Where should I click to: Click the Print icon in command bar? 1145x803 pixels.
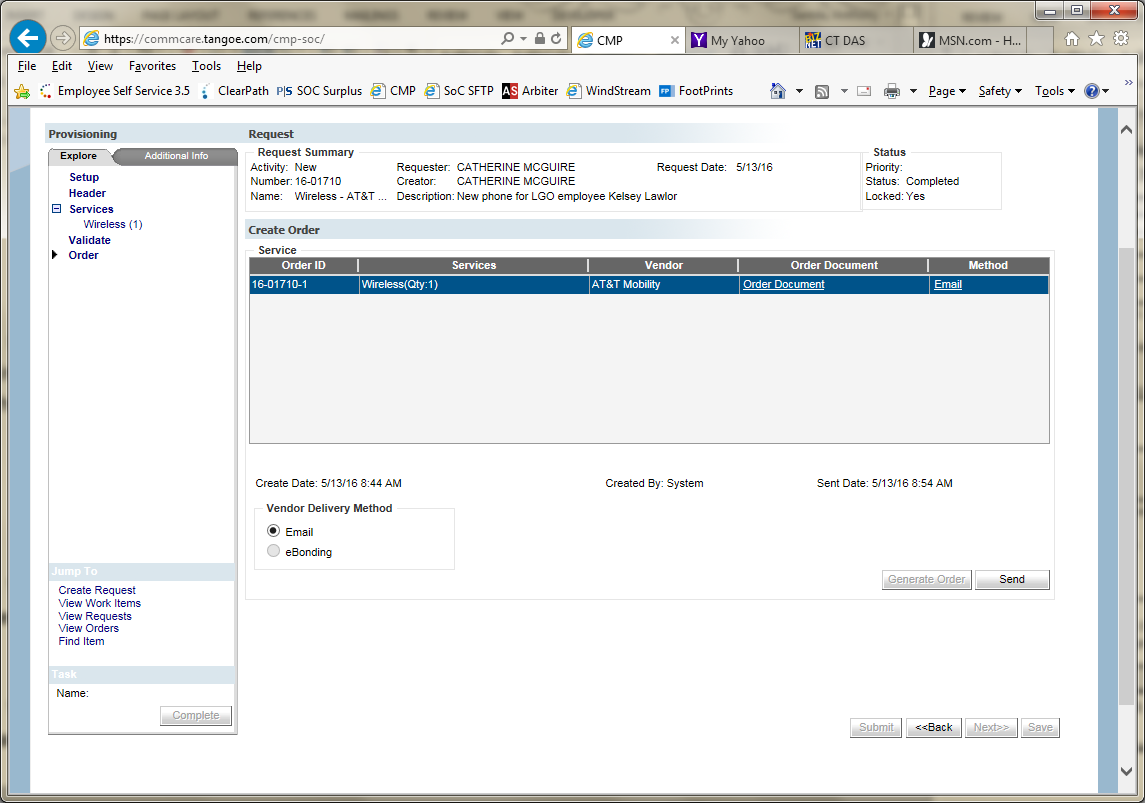(892, 91)
